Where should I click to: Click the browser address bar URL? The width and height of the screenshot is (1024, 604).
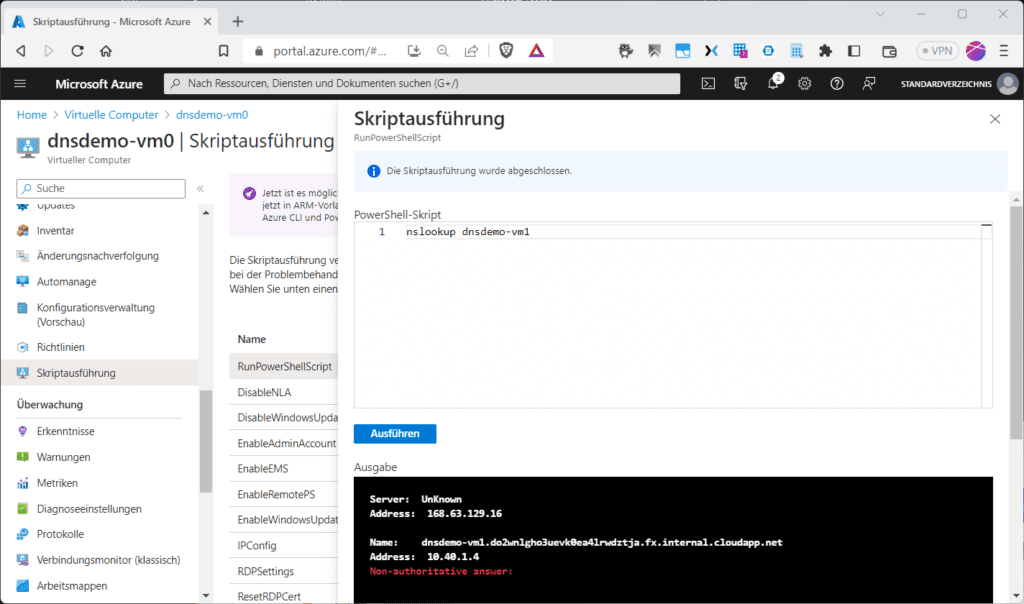click(330, 51)
